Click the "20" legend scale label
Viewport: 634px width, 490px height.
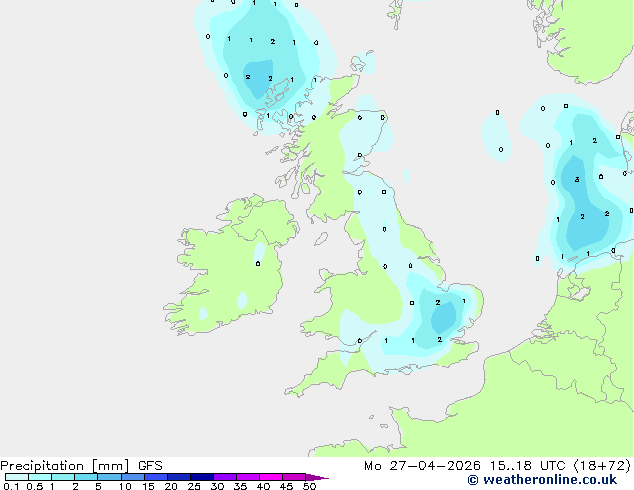click(x=171, y=486)
